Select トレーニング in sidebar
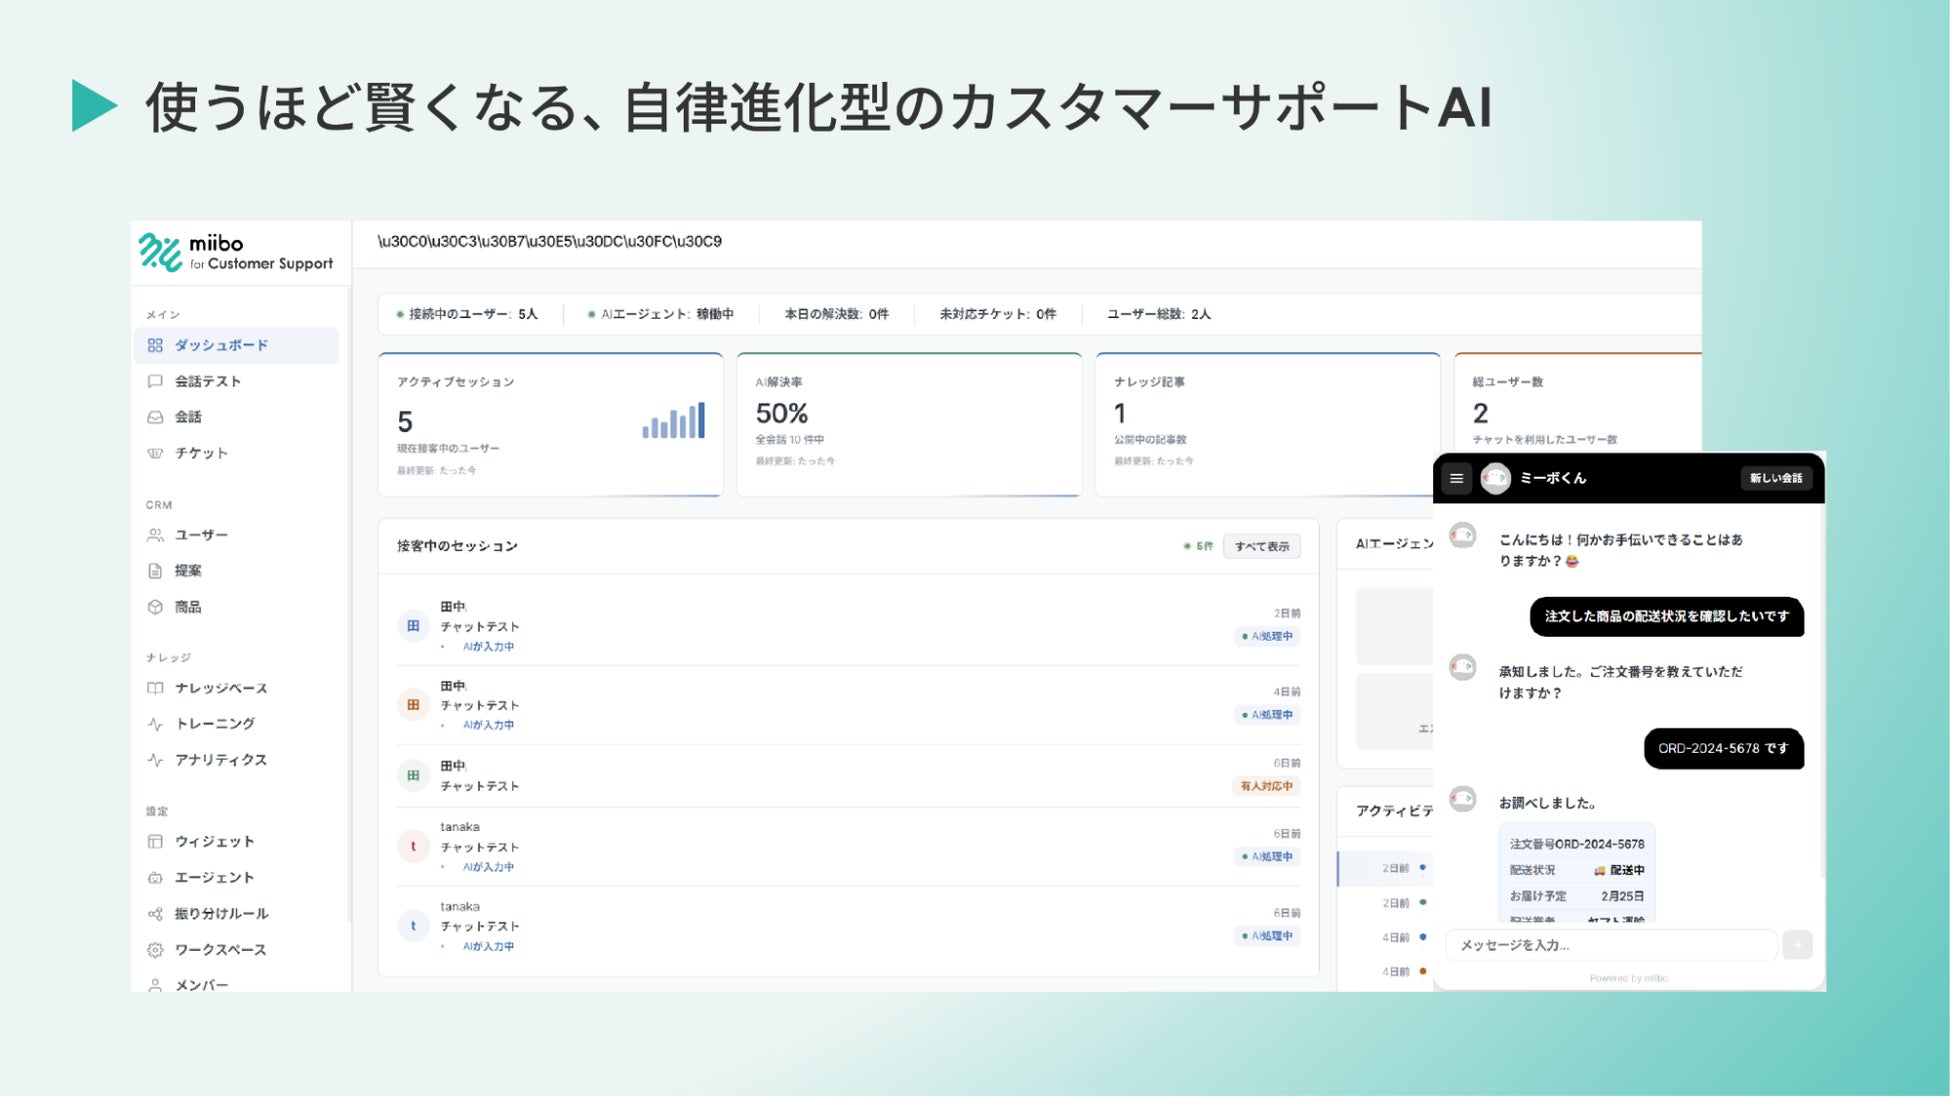 point(214,724)
